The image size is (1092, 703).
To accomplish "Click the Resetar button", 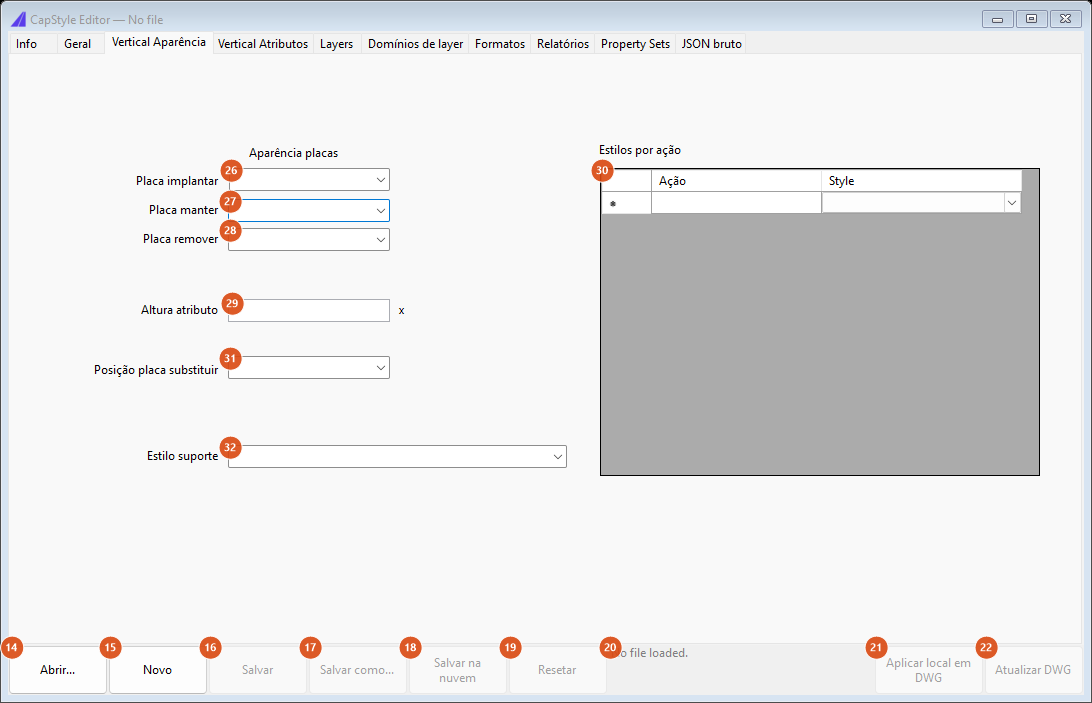I will pos(557,670).
